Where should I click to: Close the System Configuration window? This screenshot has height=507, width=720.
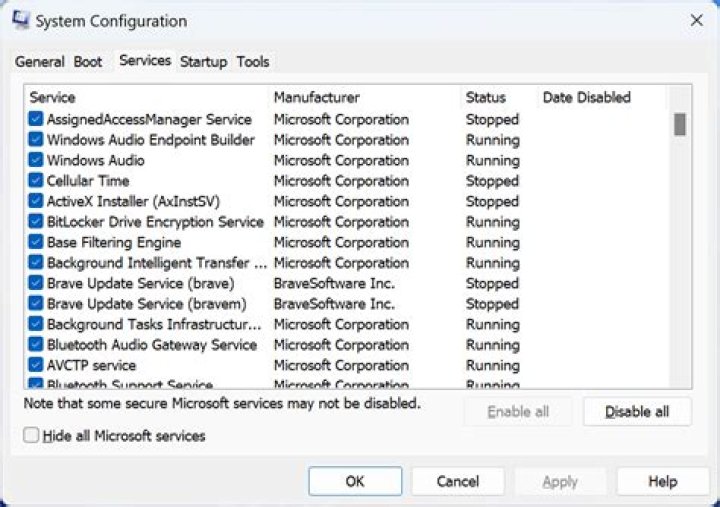(x=695, y=20)
